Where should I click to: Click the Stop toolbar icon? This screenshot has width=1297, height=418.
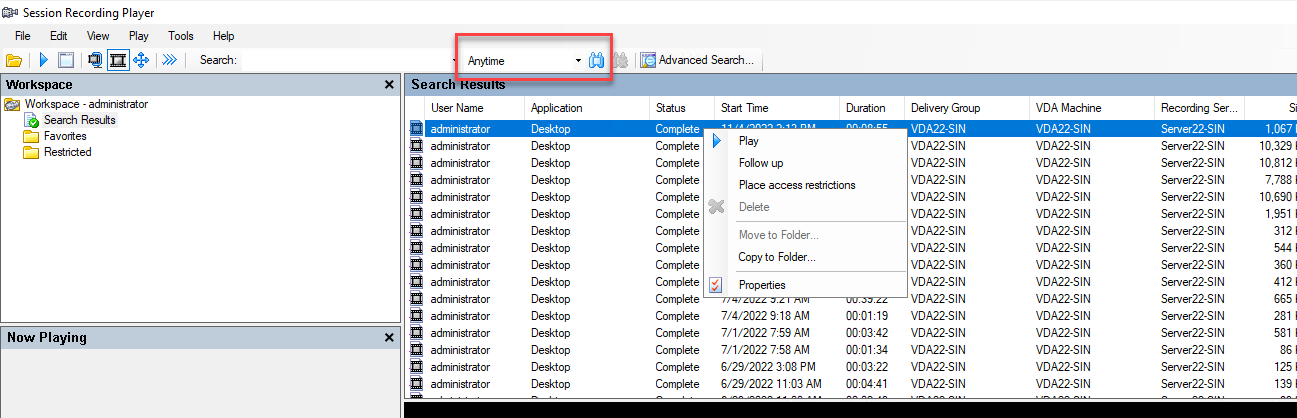coord(66,60)
